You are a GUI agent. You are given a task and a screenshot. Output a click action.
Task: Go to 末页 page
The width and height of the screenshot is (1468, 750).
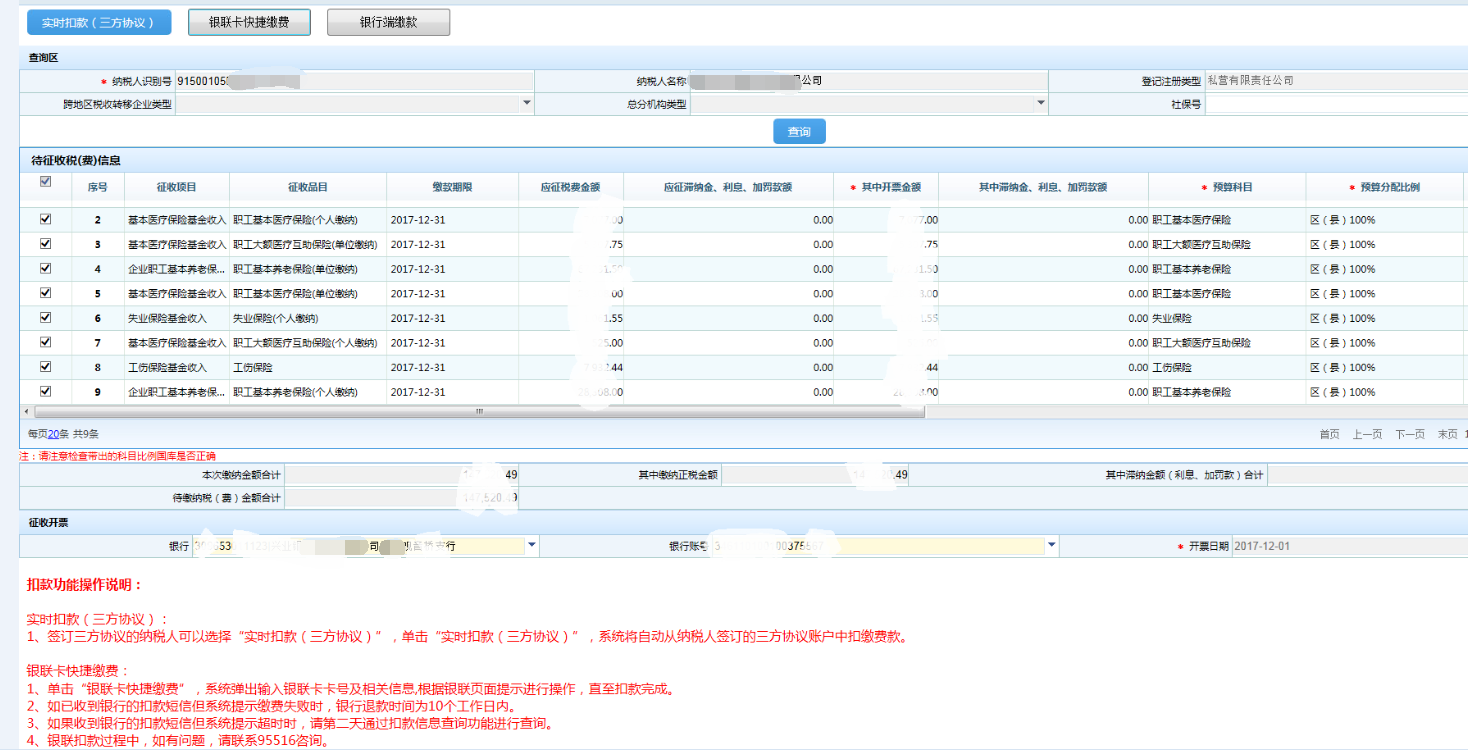[1447, 434]
